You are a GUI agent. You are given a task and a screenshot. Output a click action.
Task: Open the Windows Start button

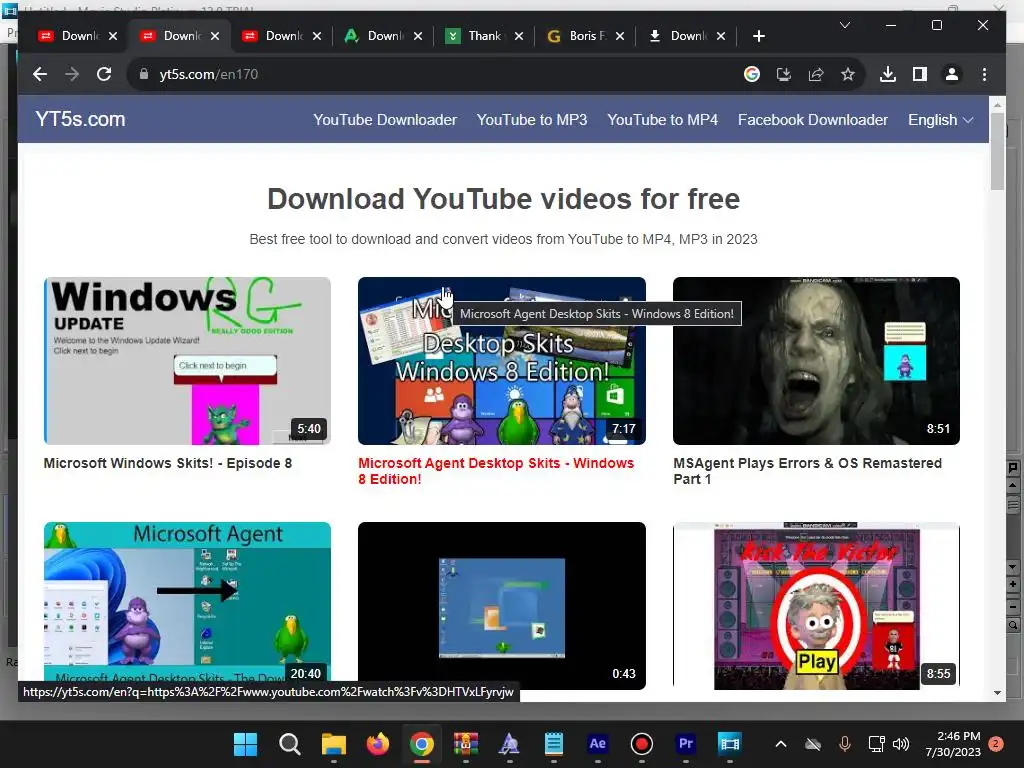(x=246, y=744)
